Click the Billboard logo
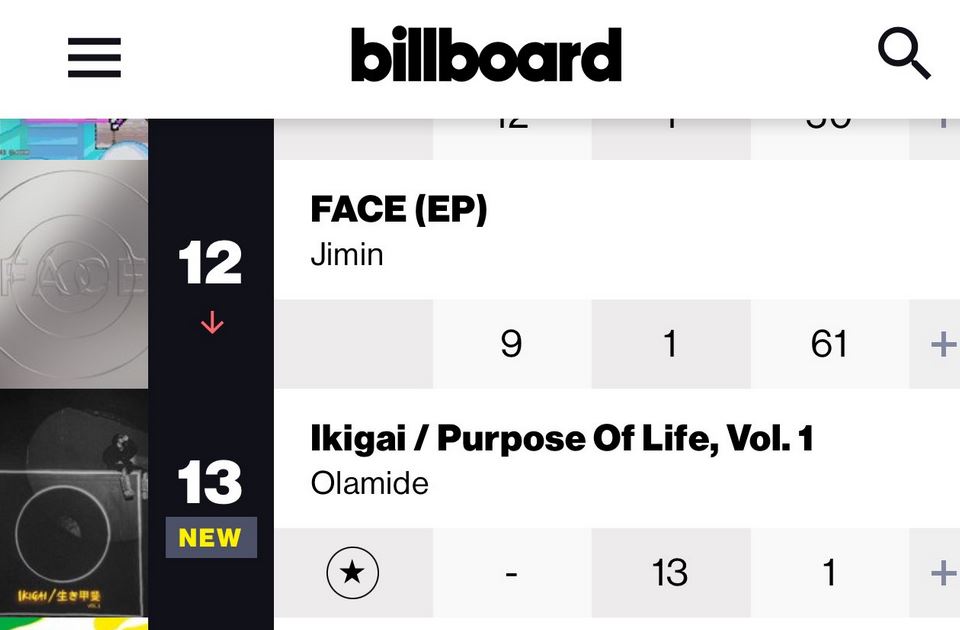The height and width of the screenshot is (630, 960). tap(486, 56)
